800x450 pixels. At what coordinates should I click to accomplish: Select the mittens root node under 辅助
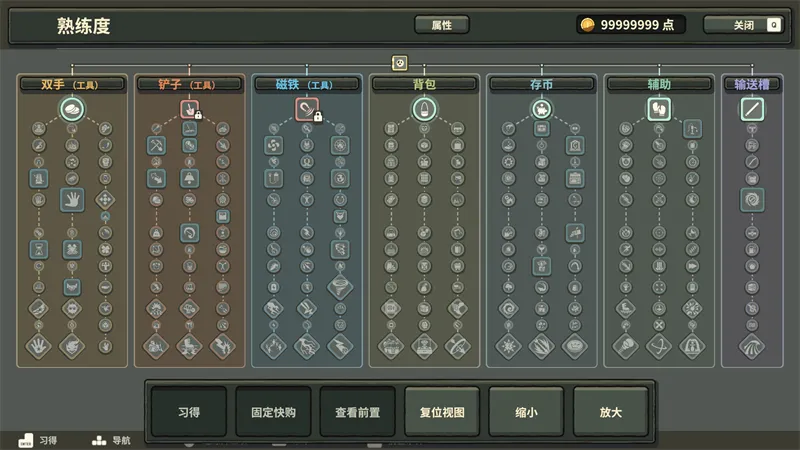pos(659,109)
